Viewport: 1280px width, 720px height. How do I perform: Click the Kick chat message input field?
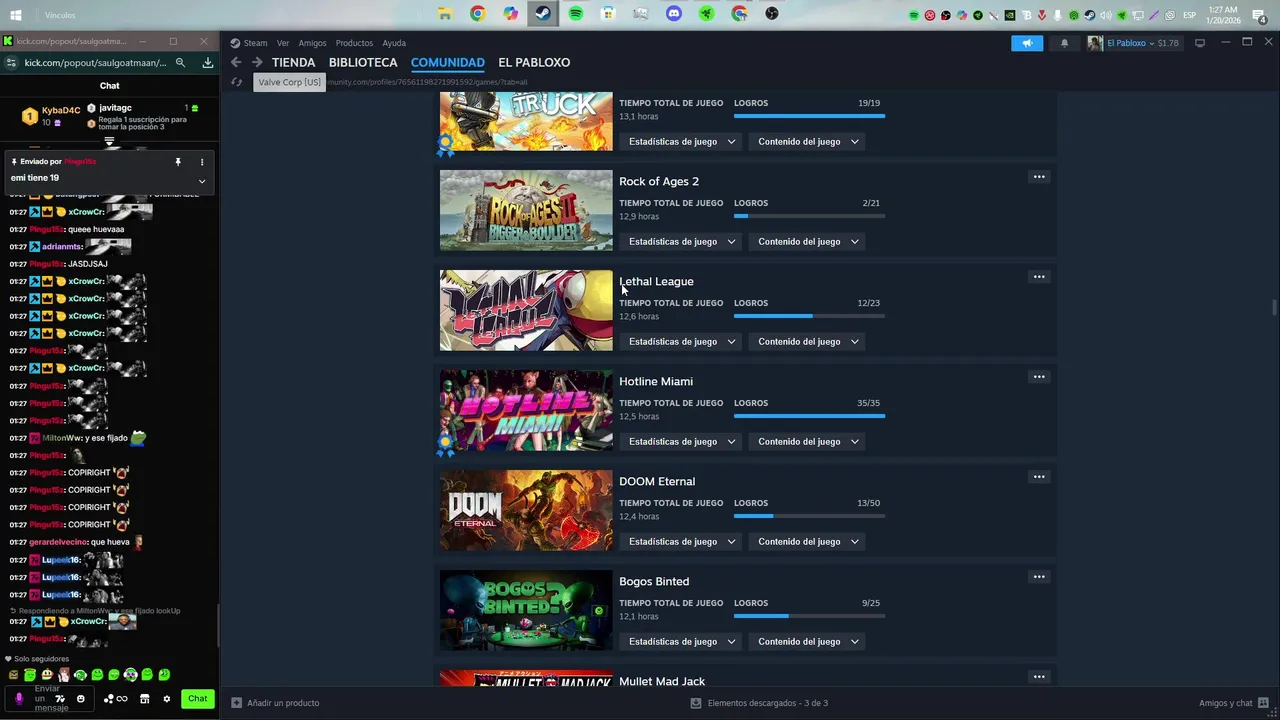coord(50,698)
